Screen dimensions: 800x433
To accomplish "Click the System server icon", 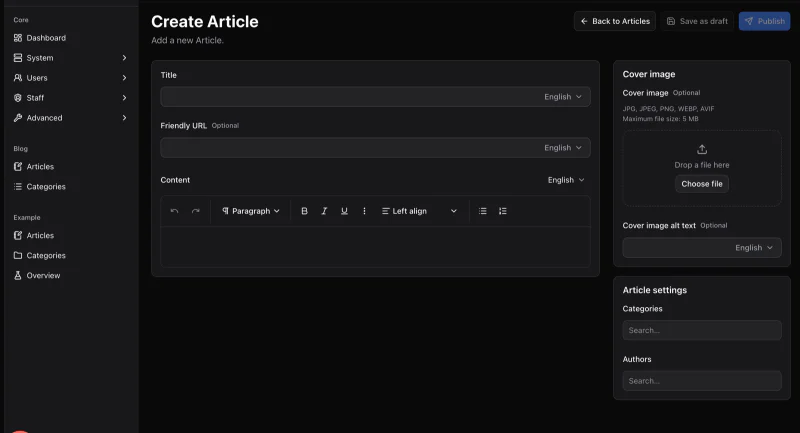I will pos(18,58).
